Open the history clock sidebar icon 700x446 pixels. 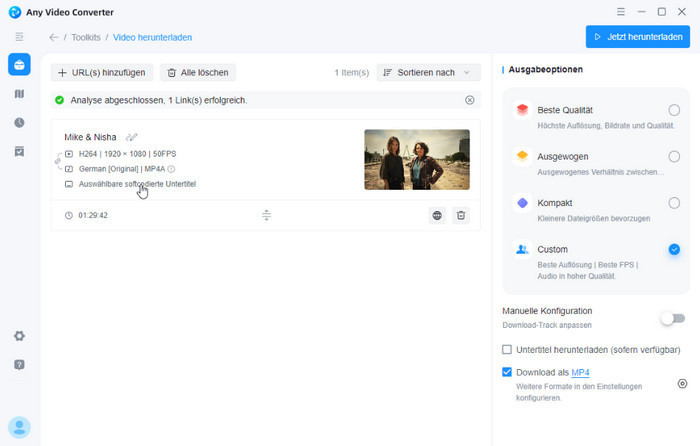click(x=19, y=122)
